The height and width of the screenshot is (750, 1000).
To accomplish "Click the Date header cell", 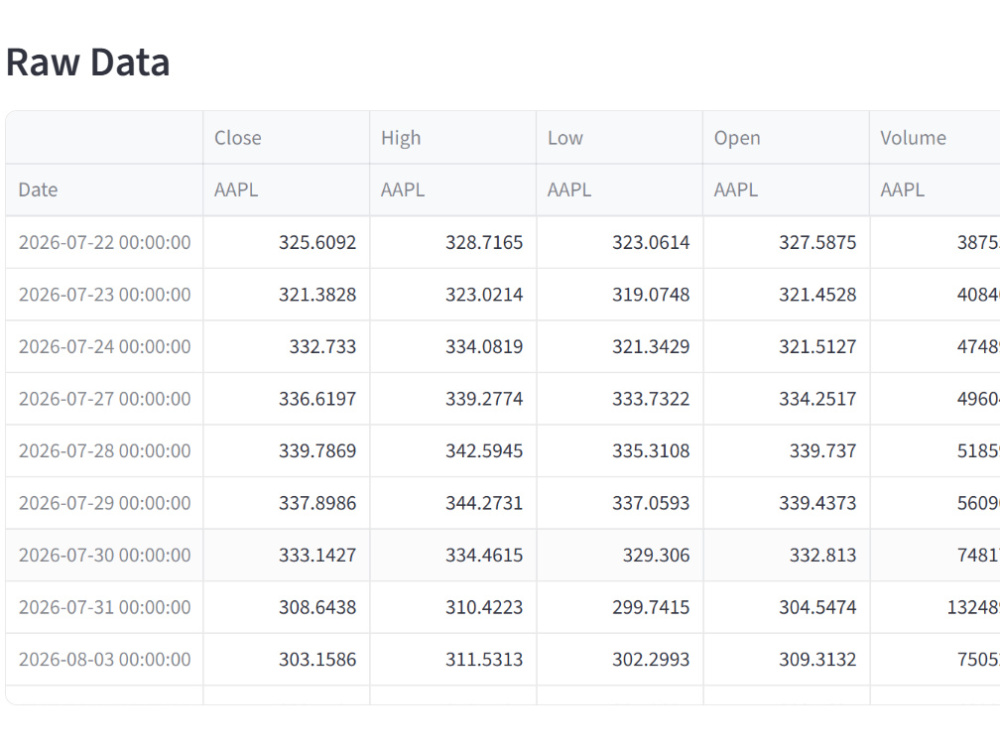I will (x=104, y=190).
